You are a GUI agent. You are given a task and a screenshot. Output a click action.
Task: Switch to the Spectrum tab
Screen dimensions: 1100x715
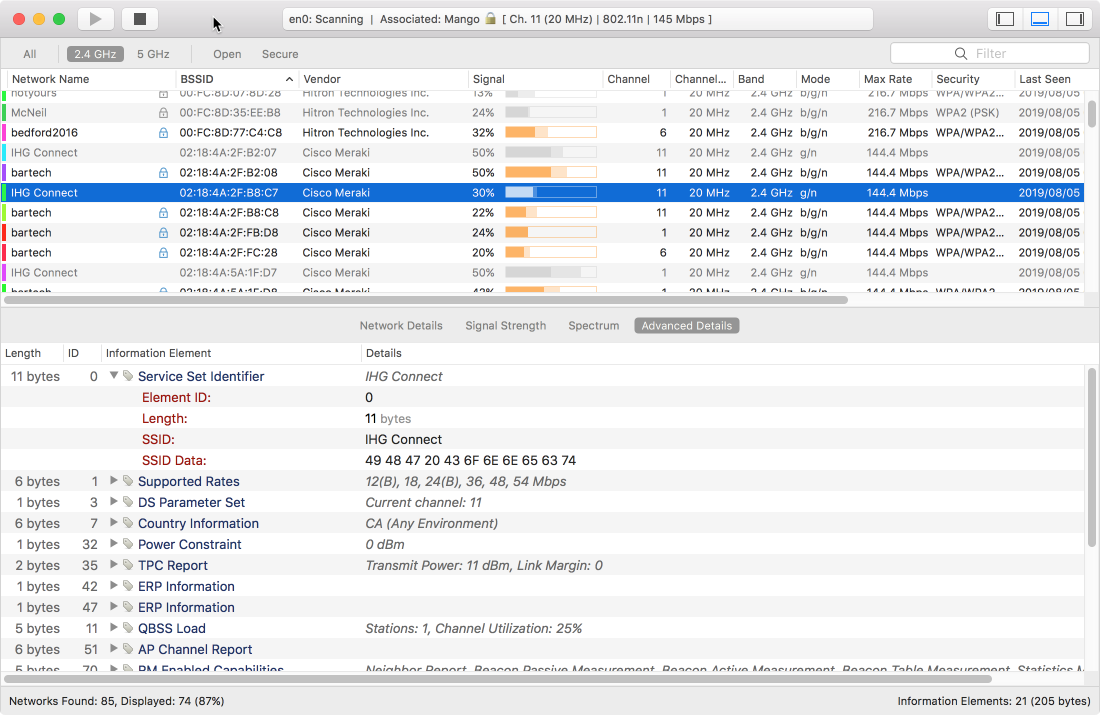click(x=593, y=326)
